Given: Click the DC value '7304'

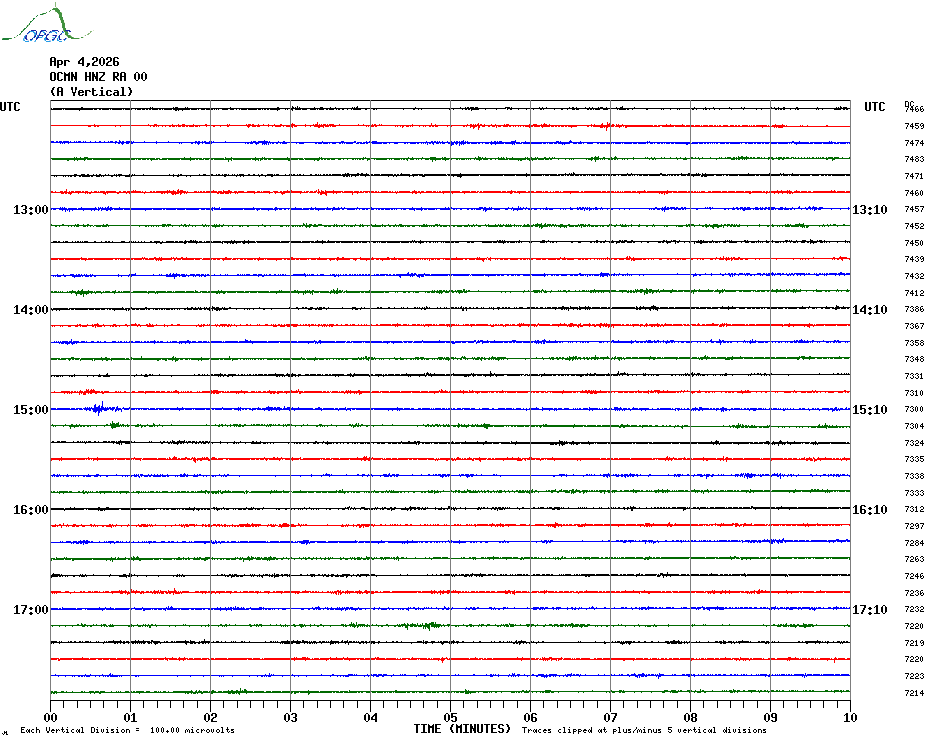Looking at the screenshot, I should tap(914, 426).
